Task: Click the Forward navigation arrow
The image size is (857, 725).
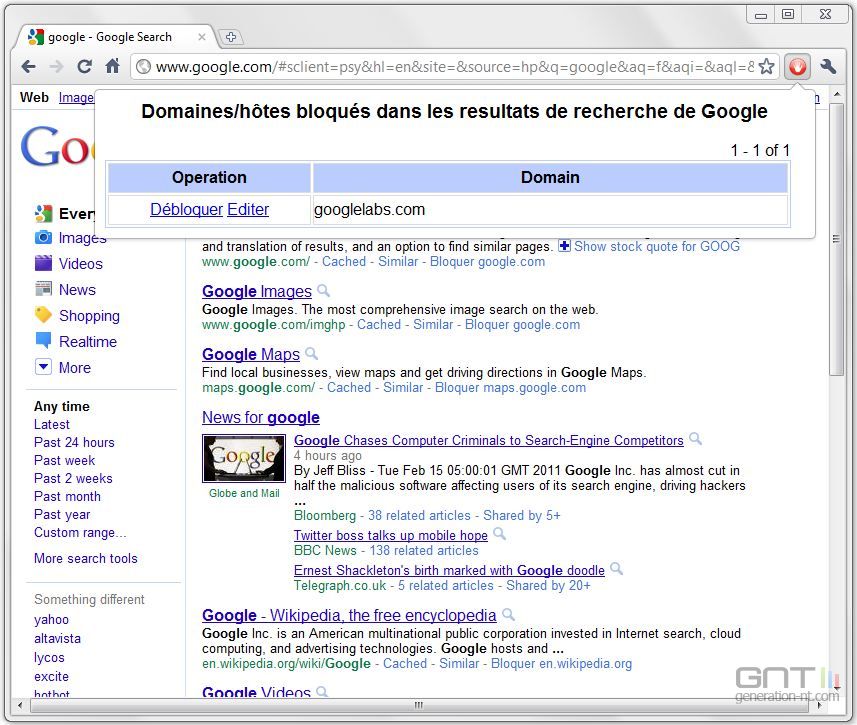Action: pyautogui.click(x=56, y=67)
